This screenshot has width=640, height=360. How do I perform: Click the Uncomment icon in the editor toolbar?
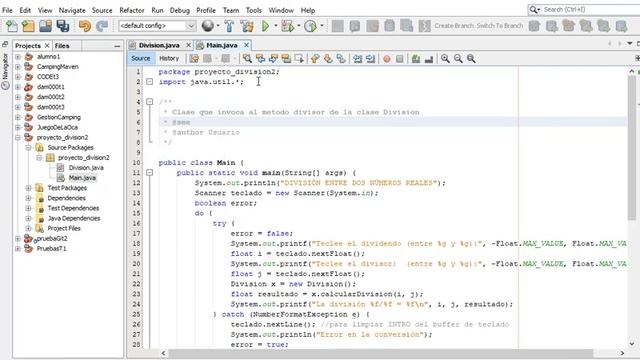429,59
